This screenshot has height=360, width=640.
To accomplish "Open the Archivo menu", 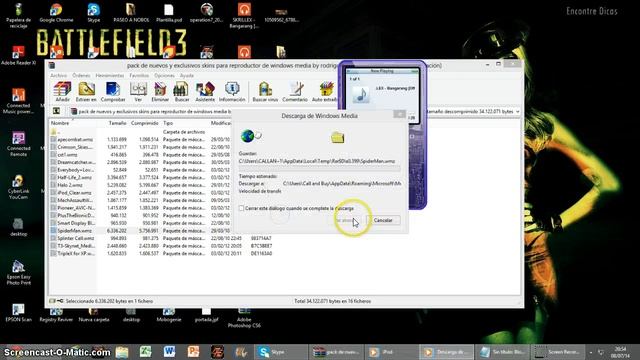I will pos(58,76).
